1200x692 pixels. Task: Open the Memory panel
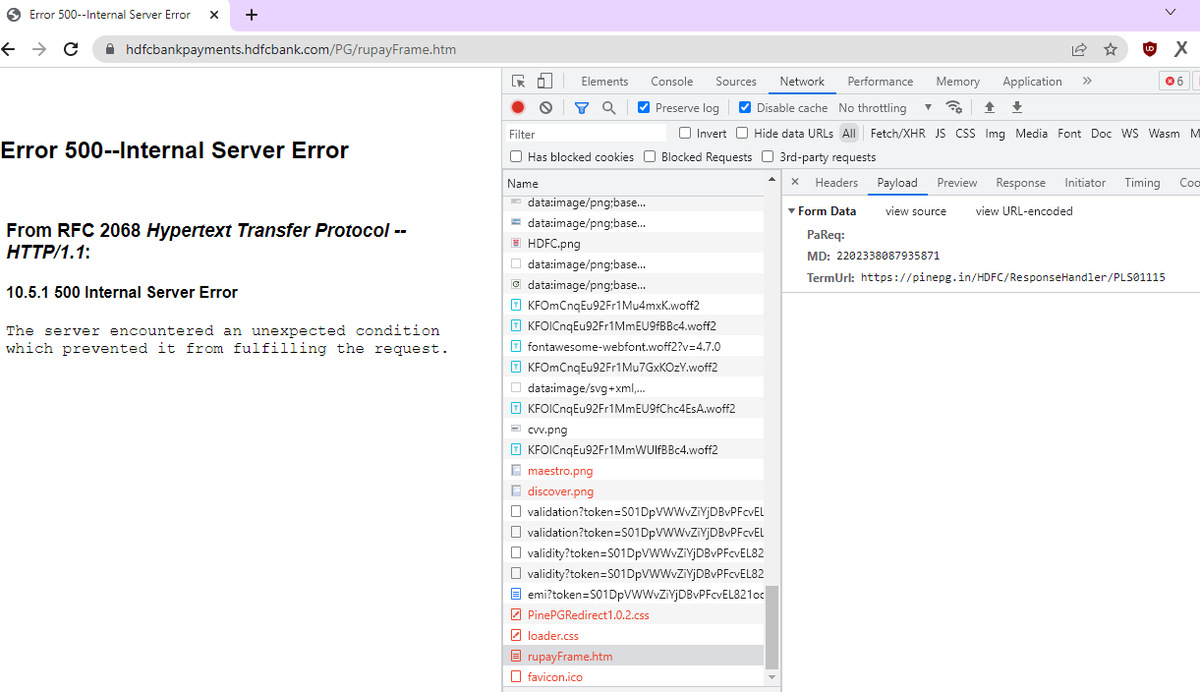tap(958, 81)
